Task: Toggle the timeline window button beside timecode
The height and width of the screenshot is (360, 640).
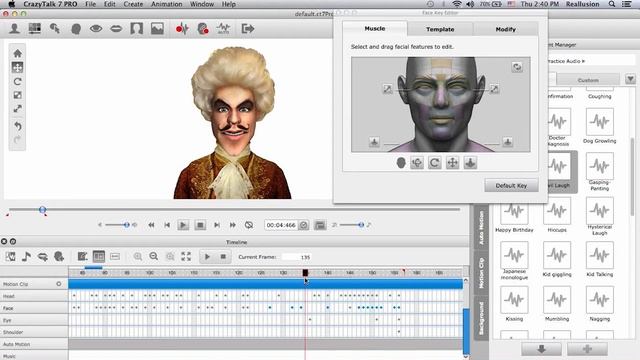Action: pyautogui.click(x=320, y=225)
